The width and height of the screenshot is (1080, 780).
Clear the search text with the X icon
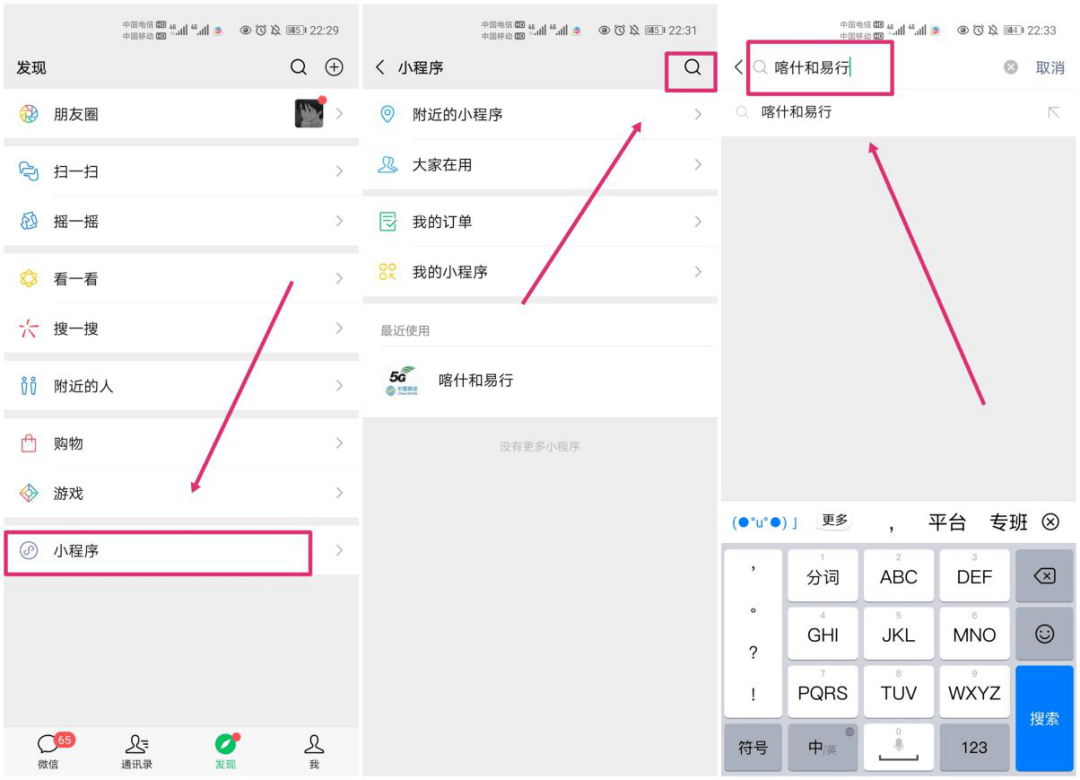1011,67
